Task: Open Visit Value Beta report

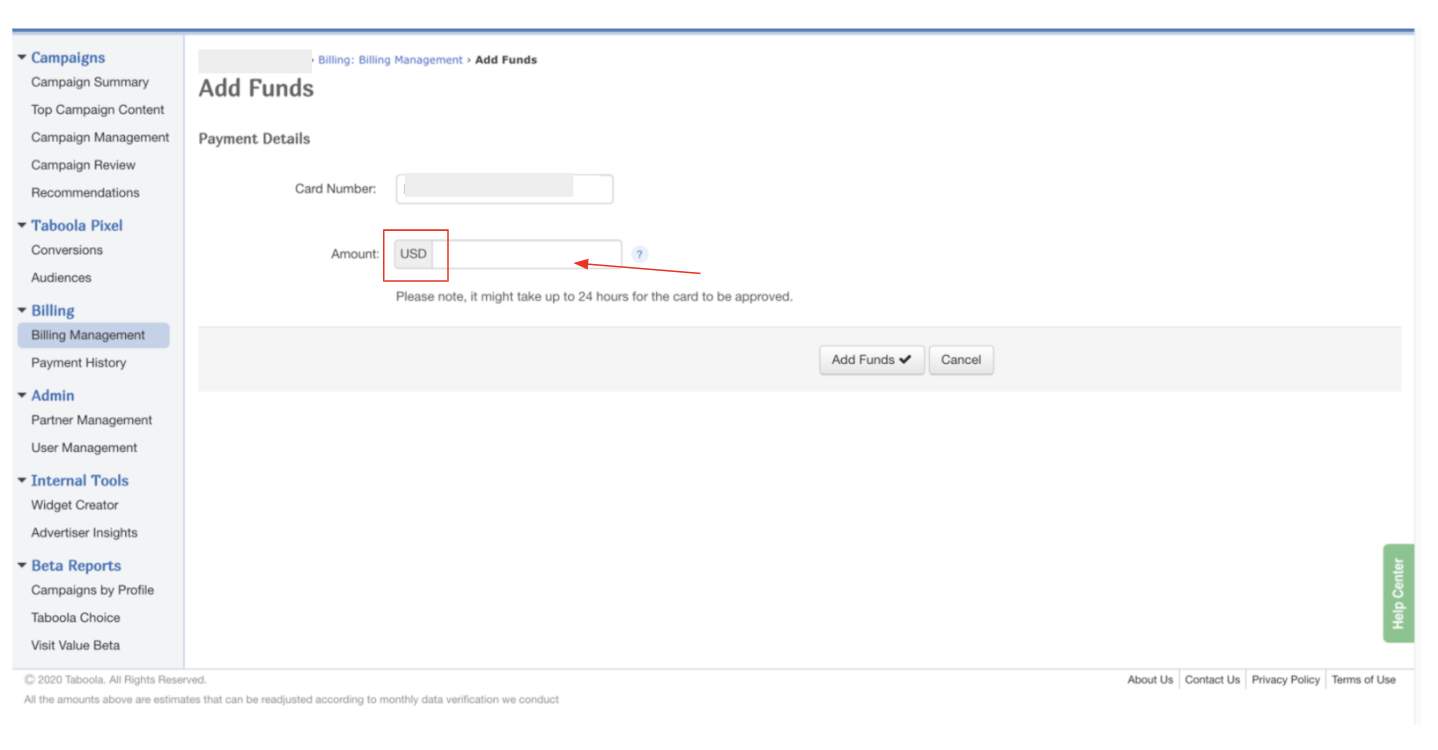Action: [75, 645]
